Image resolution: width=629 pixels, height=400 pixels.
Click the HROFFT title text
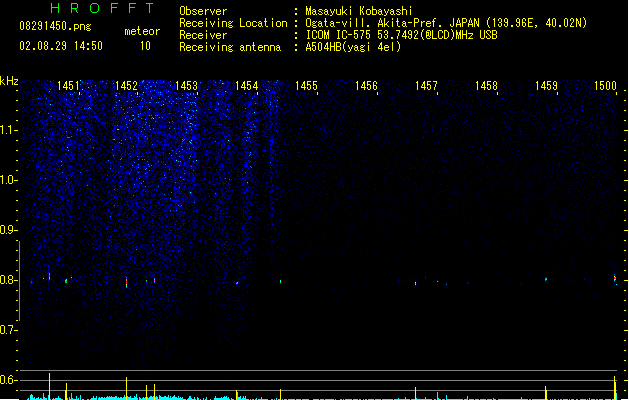click(102, 8)
